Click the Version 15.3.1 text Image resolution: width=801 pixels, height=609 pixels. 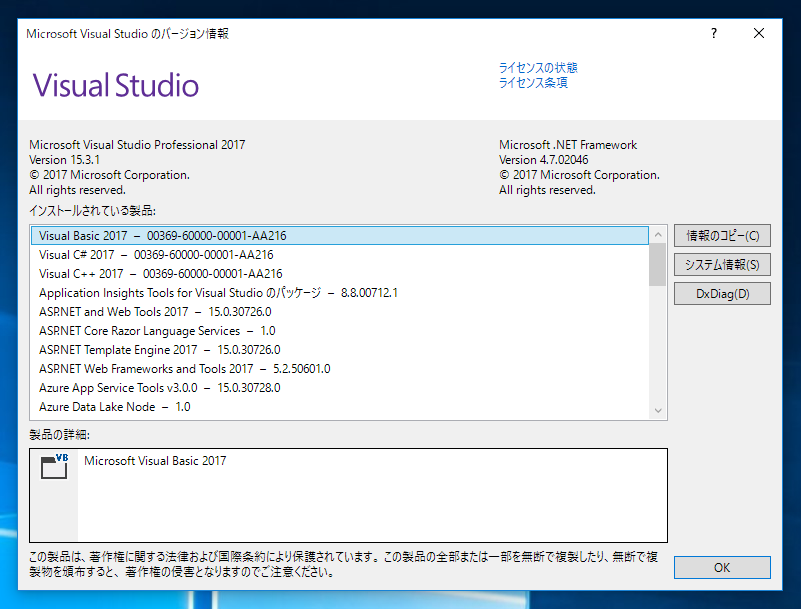(64, 160)
